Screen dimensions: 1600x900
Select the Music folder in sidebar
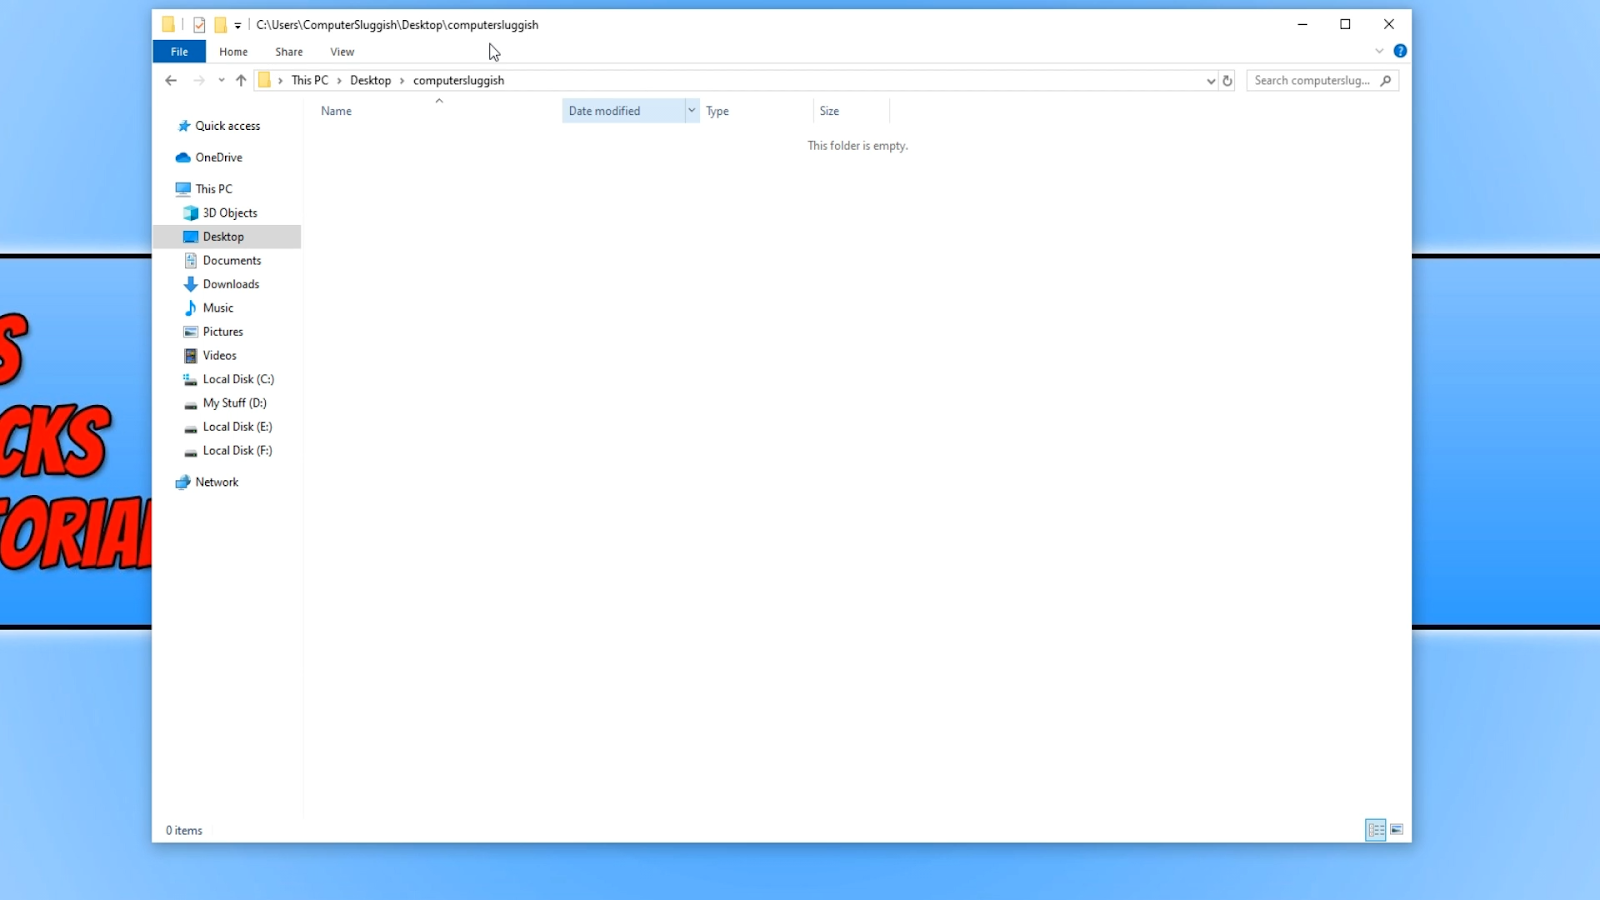pos(216,308)
